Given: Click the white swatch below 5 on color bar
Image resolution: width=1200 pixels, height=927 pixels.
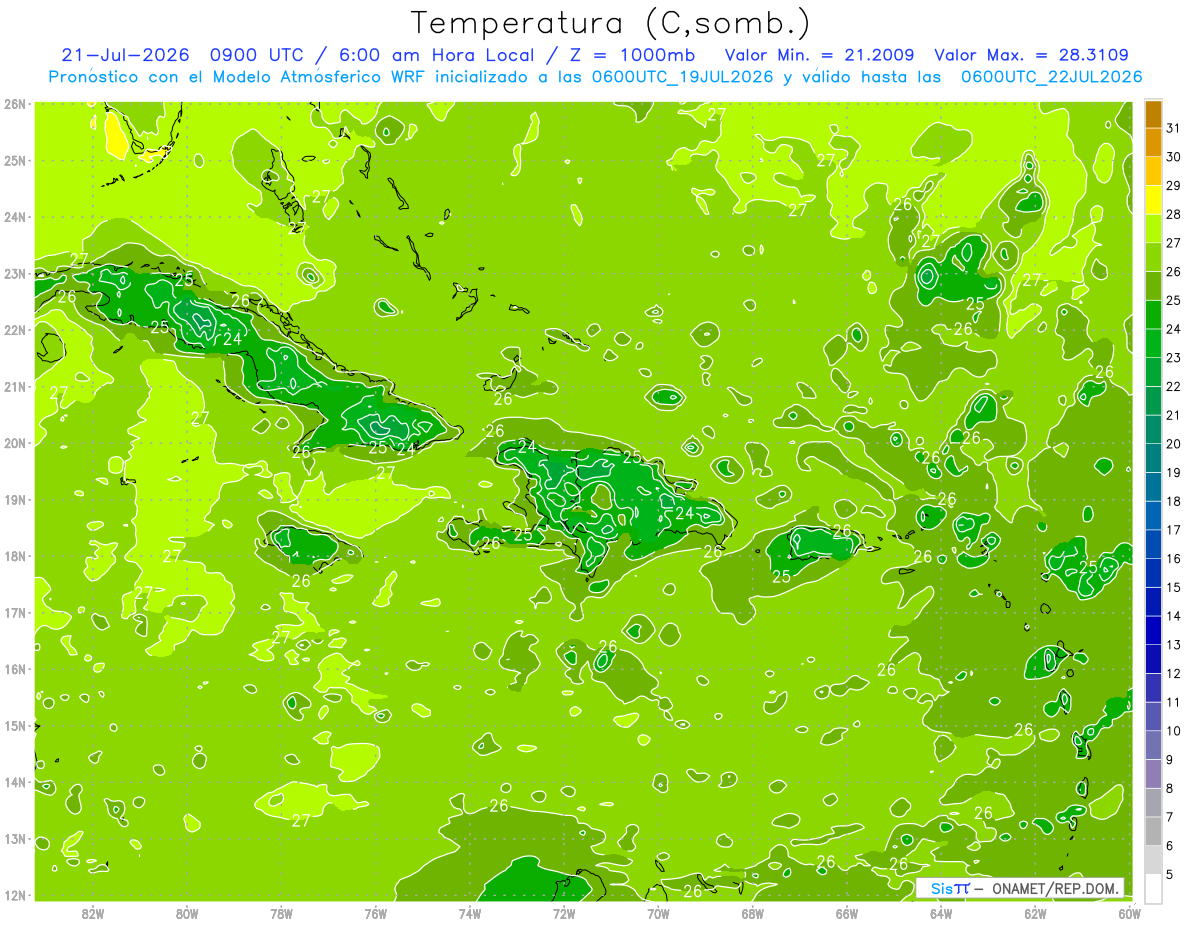Looking at the screenshot, I should click(1153, 887).
